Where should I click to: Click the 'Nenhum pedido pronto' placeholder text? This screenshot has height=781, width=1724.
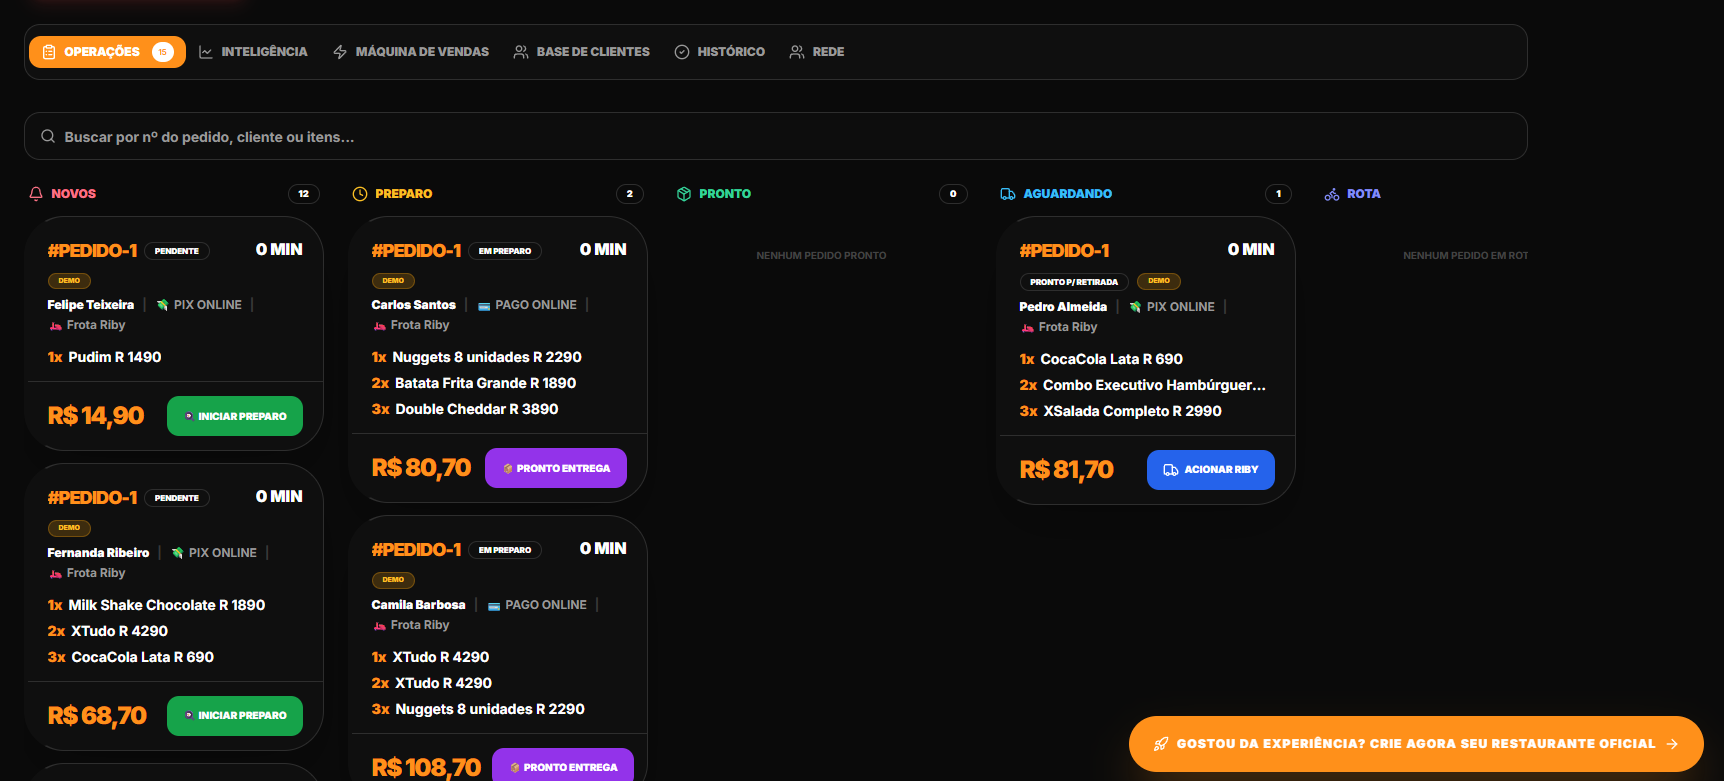[821, 256]
